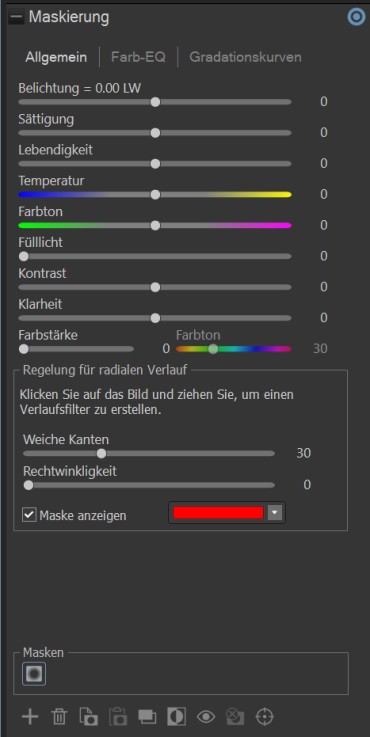Image resolution: width=370 pixels, height=737 pixels.
Task: Click the crosshair target icon in bottom toolbar
Action: tap(264, 717)
